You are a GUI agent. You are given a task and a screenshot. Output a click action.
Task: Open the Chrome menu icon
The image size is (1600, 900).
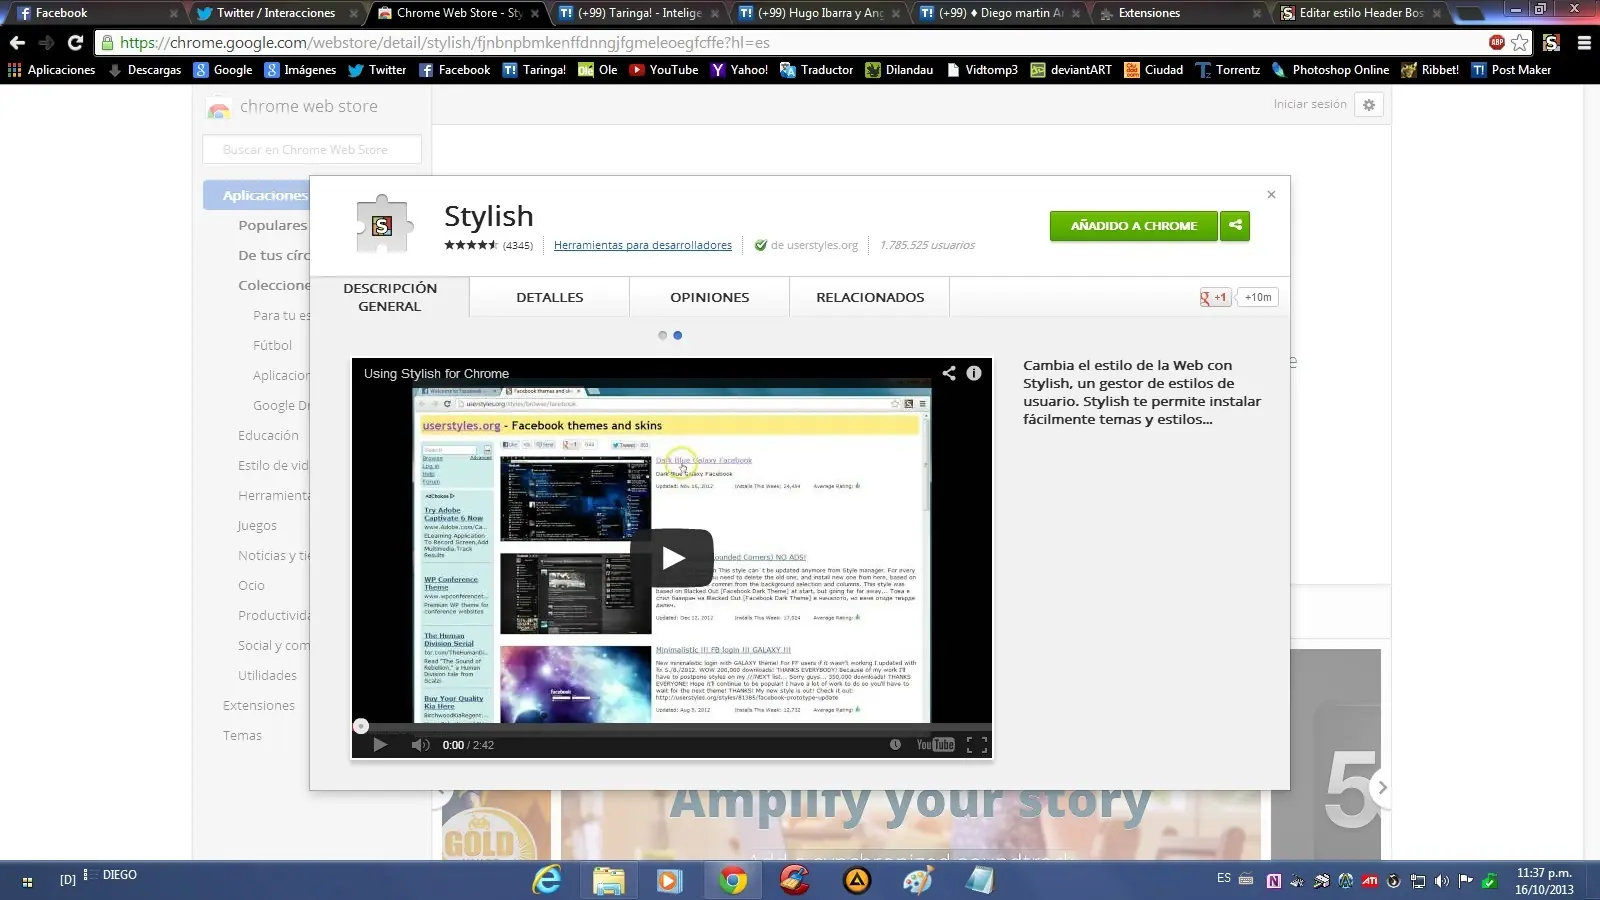1584,43
